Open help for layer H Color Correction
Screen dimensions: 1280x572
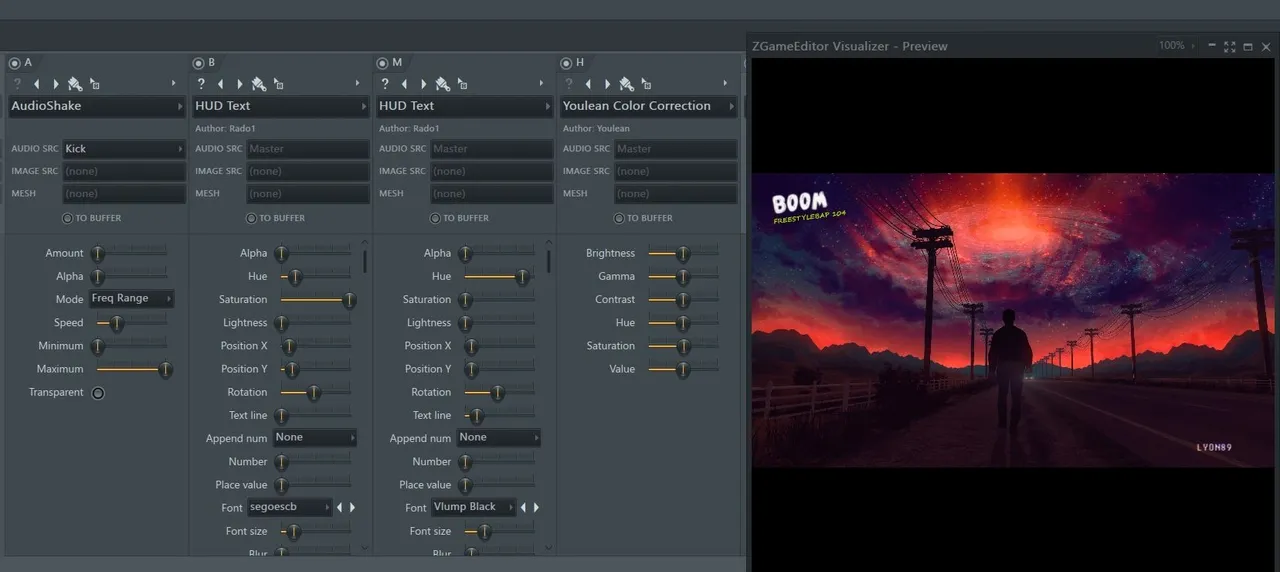569,84
